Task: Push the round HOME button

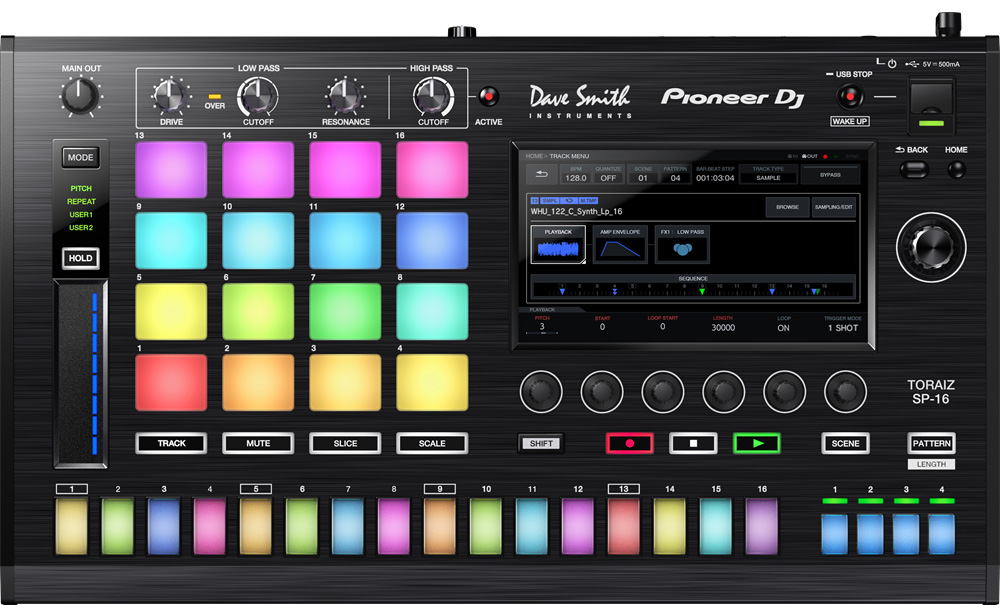Action: [x=956, y=170]
